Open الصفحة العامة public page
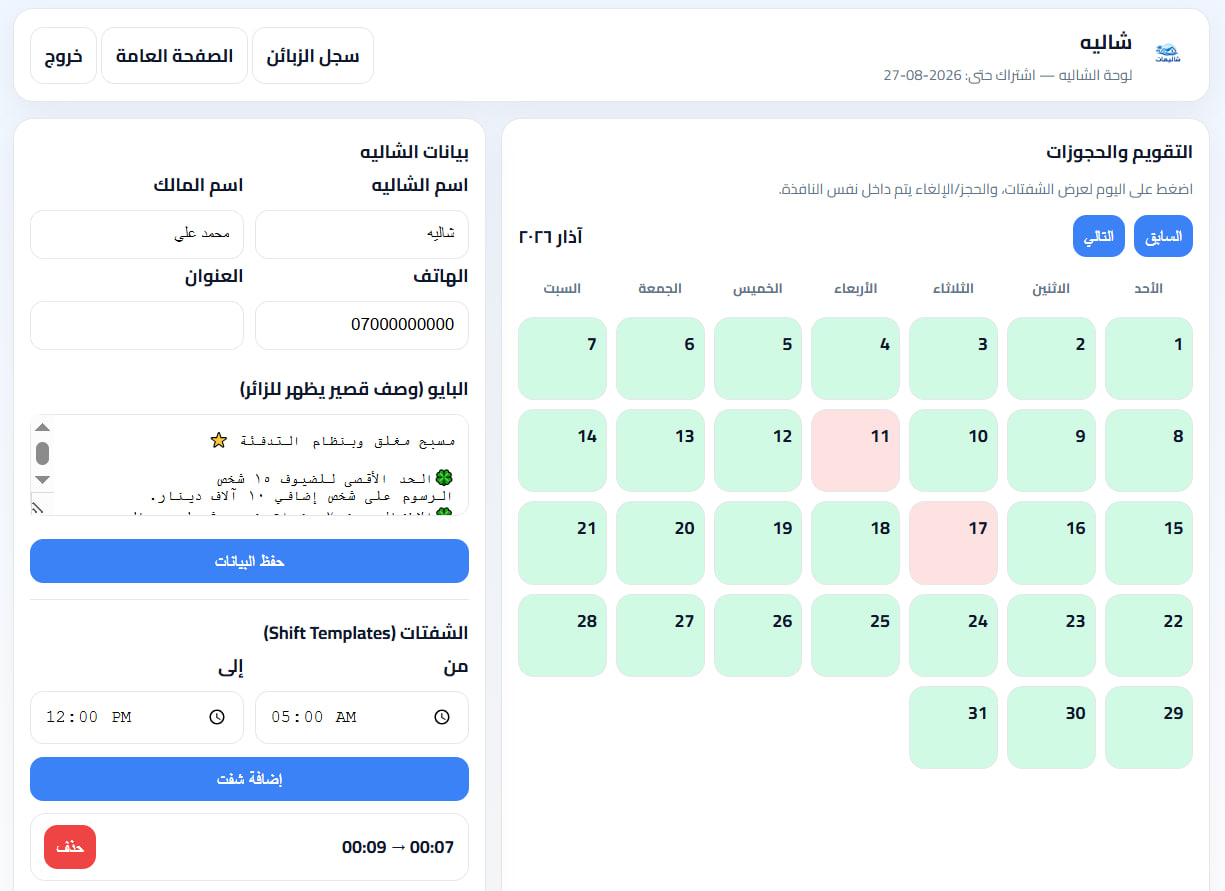This screenshot has height=891, width=1225. [174, 55]
